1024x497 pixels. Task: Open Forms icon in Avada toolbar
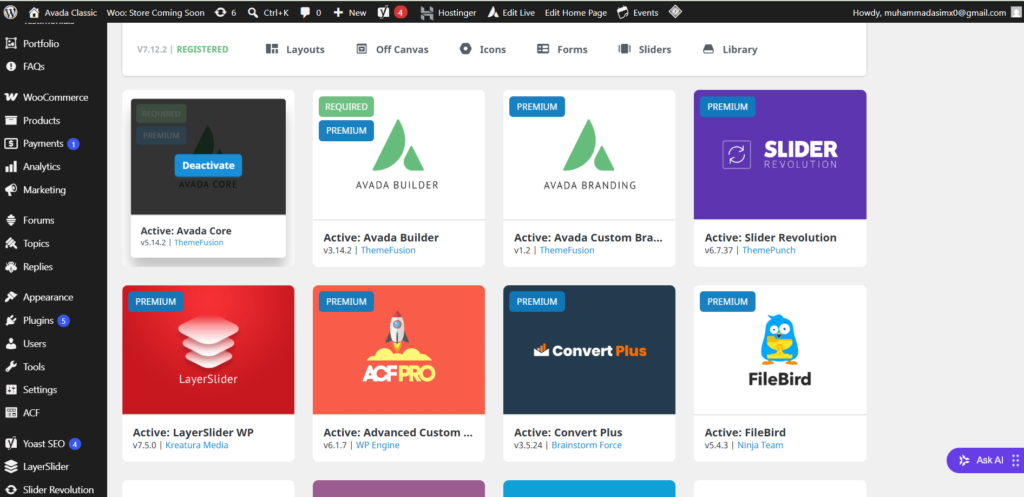[x=543, y=49]
